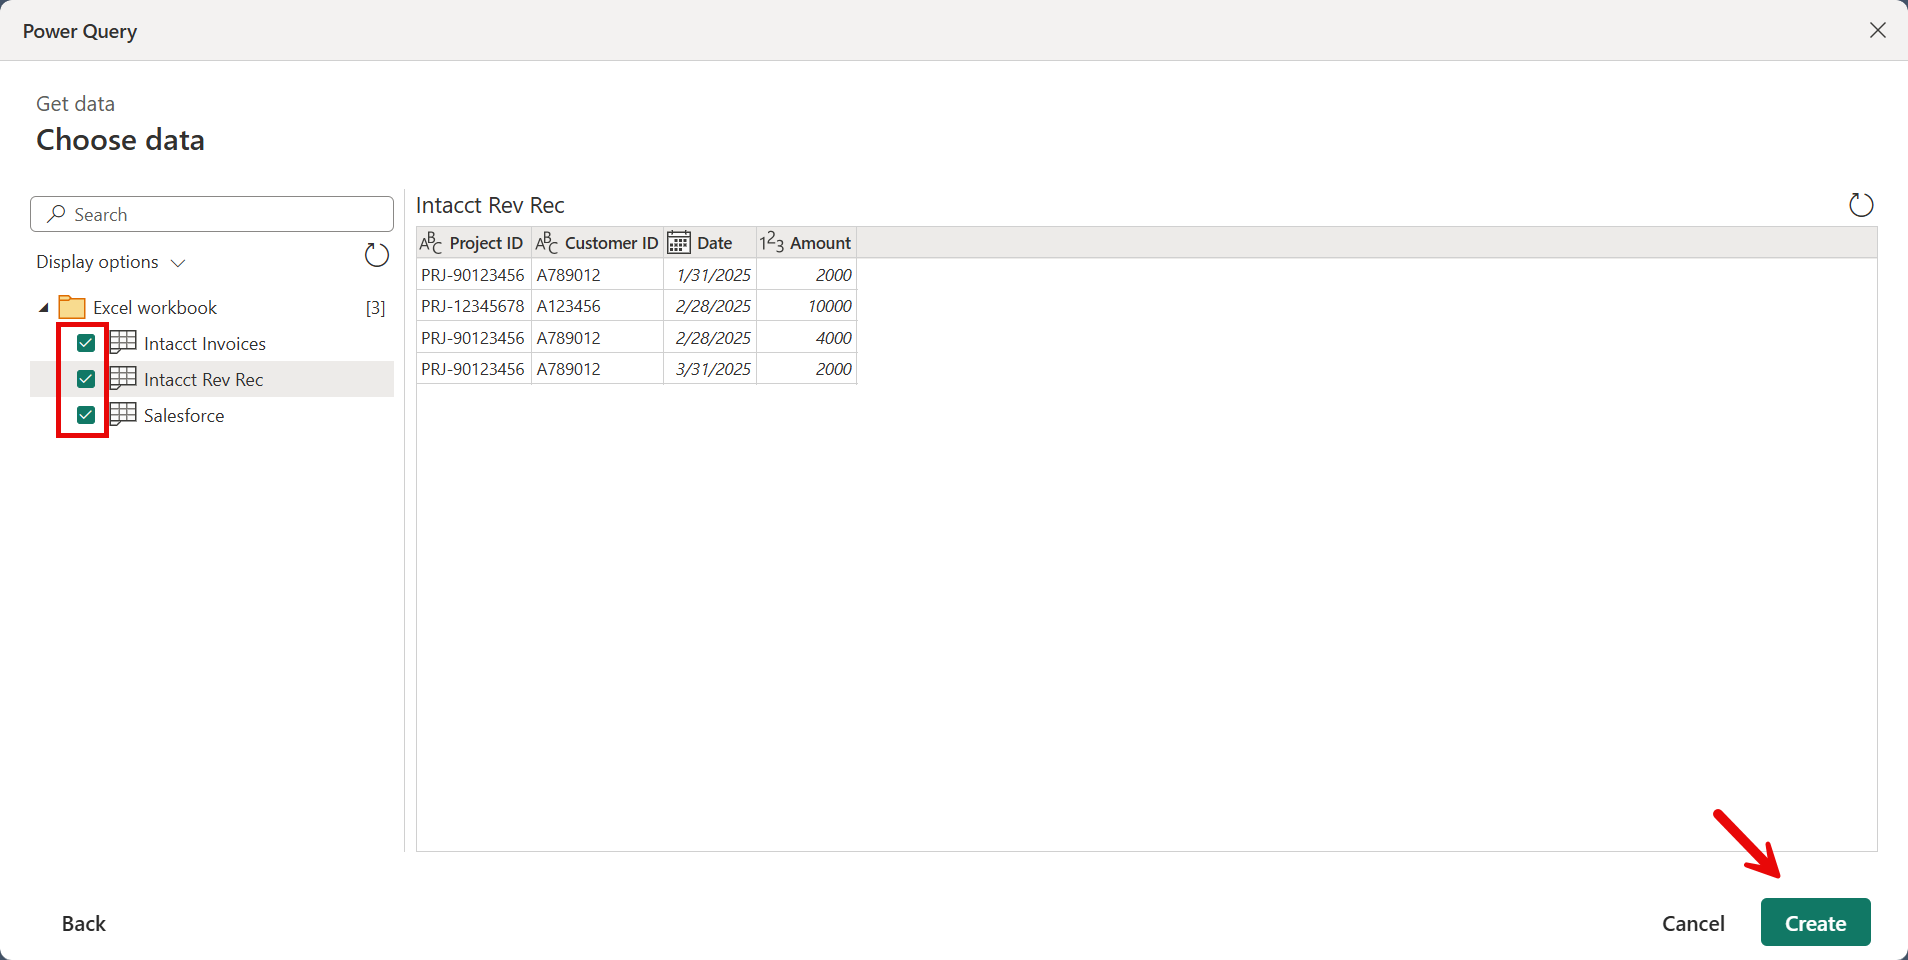
Task: Refresh the Intacct Rev Rec preview
Action: coord(1859,204)
